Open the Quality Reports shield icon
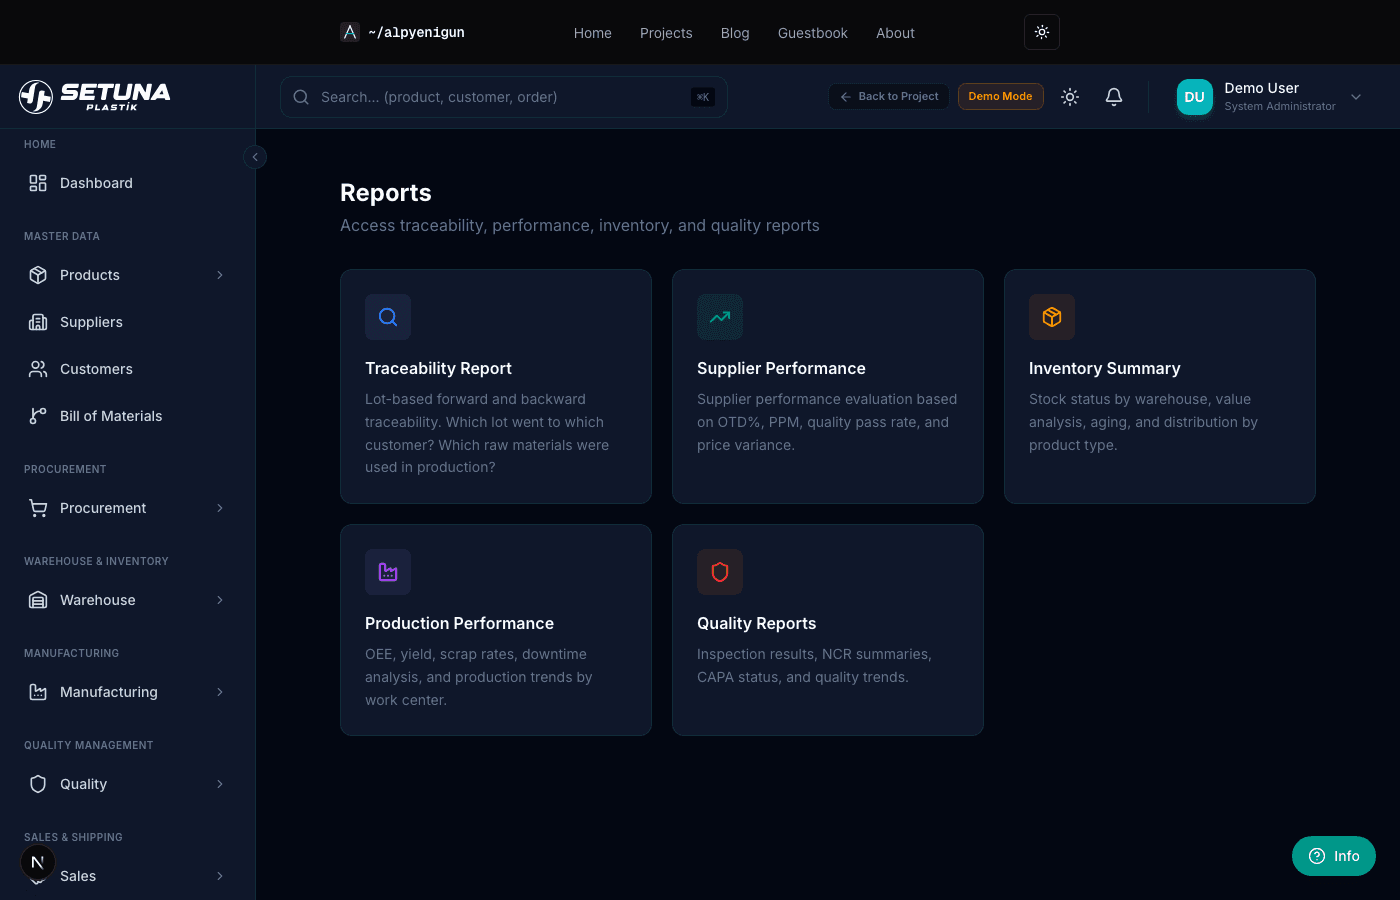Screen dimensions: 1400x900 720,571
